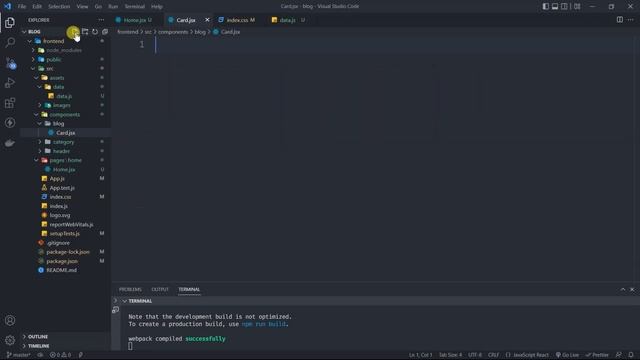Image resolution: width=640 pixels, height=360 pixels.
Task: Open Explorer more actions ellipsis
Action: [101, 20]
